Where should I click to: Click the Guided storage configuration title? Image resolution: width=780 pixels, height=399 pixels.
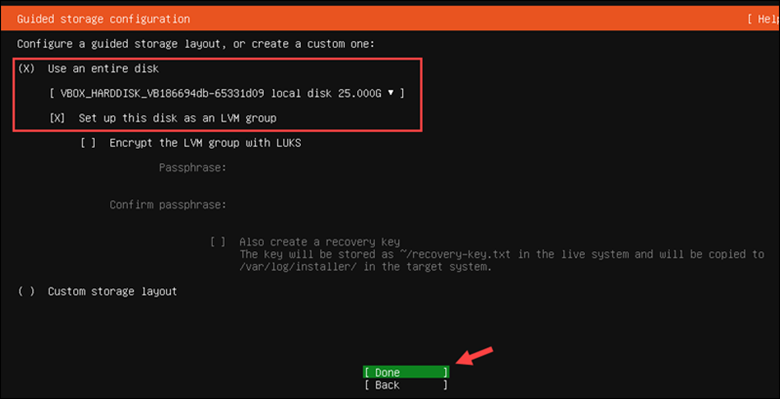[x=103, y=19]
